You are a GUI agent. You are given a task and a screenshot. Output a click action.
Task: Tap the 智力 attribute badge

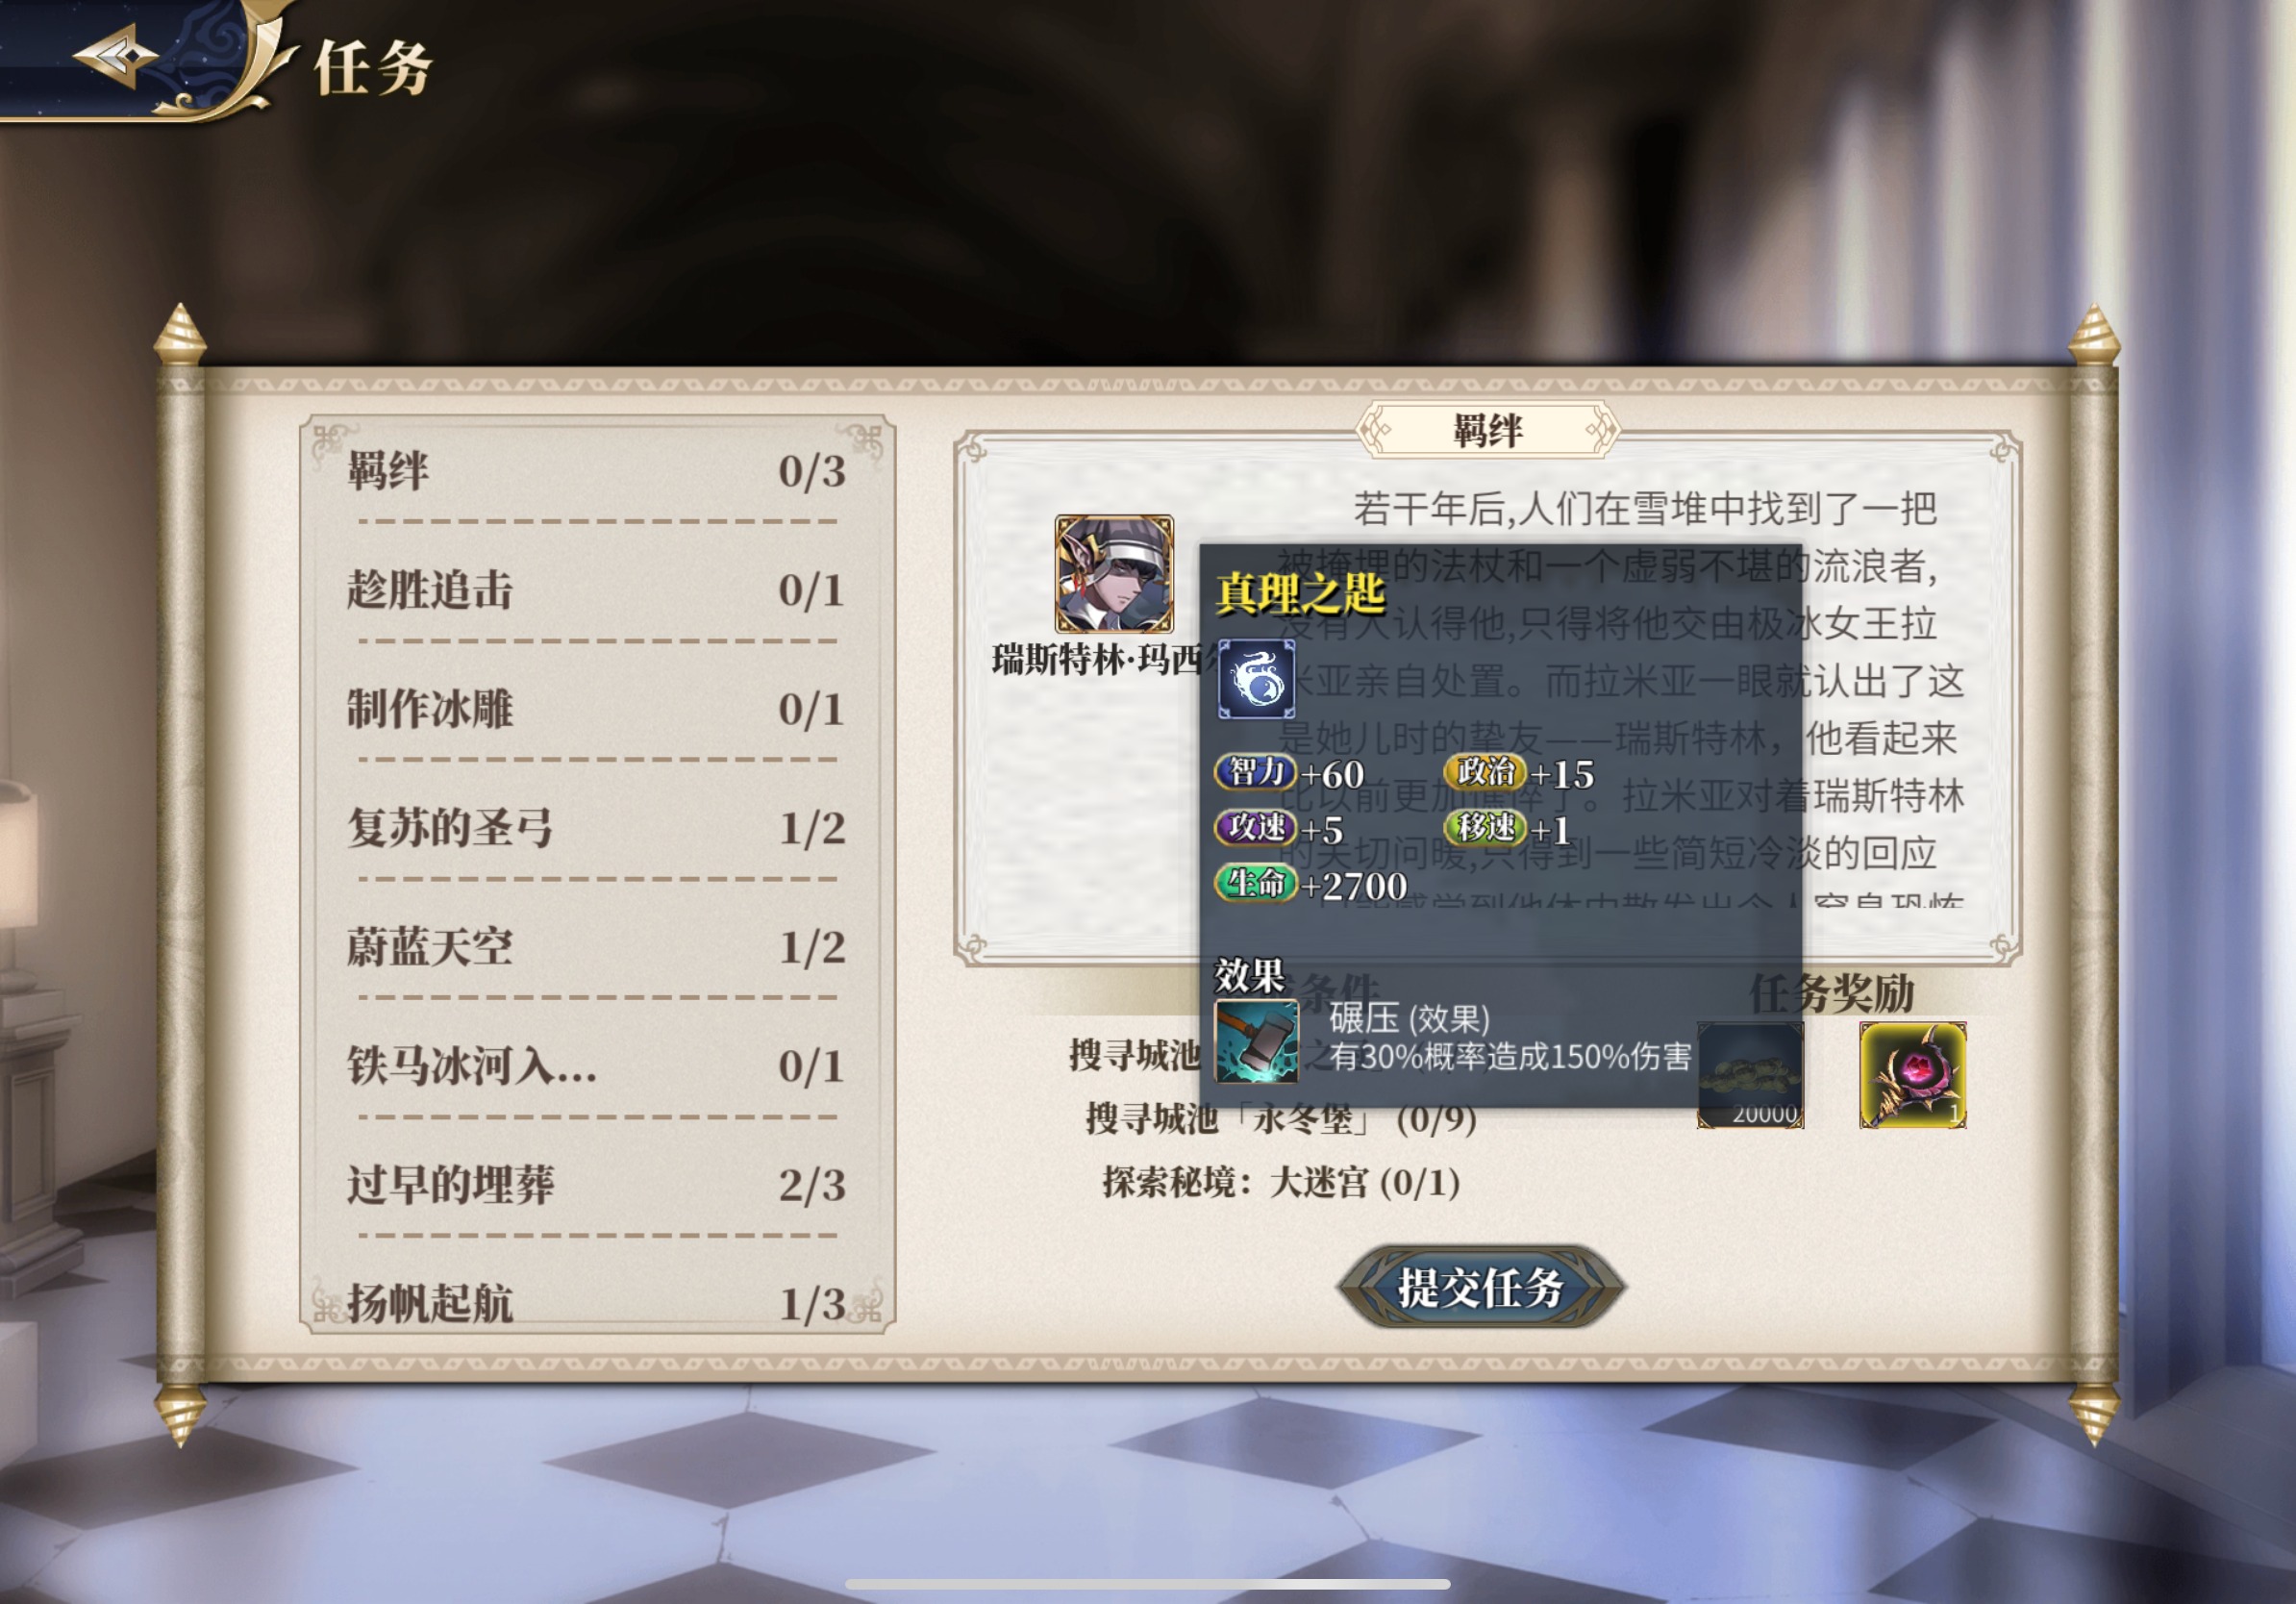tap(1255, 772)
